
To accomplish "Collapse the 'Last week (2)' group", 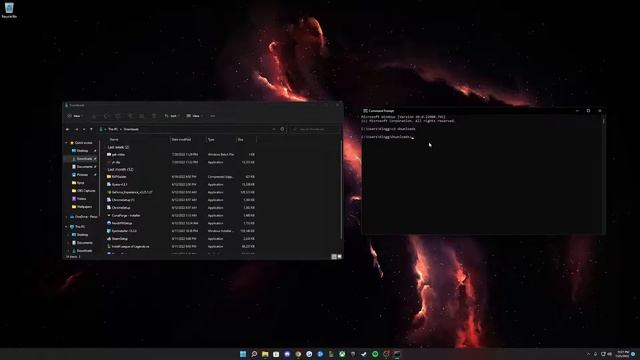I will tap(118, 147).
